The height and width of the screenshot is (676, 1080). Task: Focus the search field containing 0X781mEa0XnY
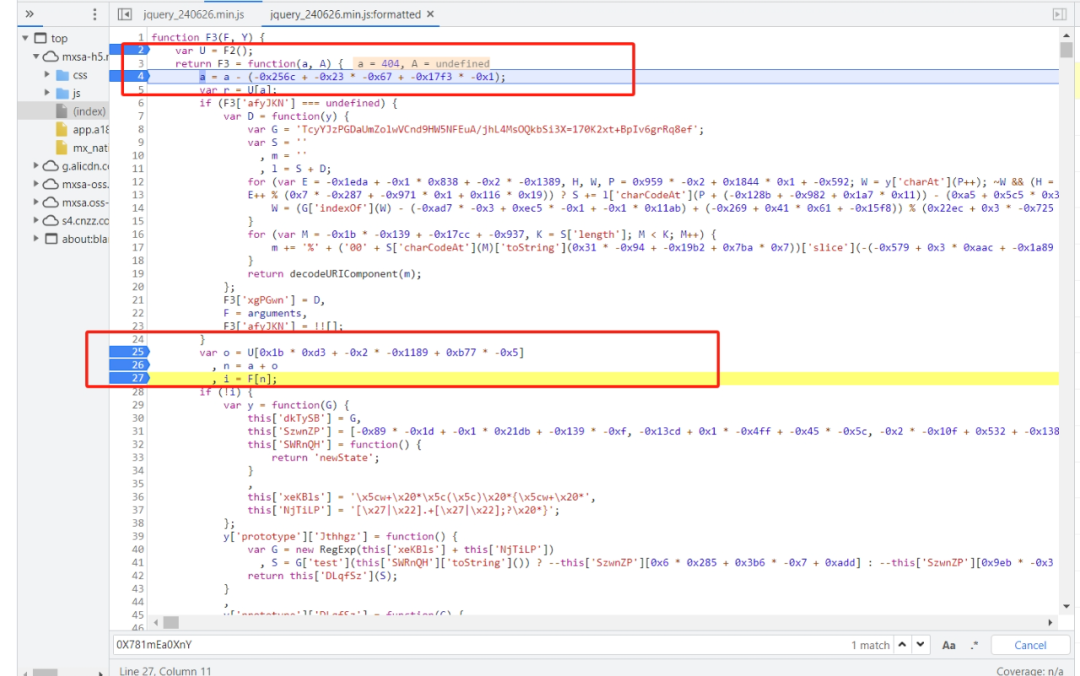[481, 645]
